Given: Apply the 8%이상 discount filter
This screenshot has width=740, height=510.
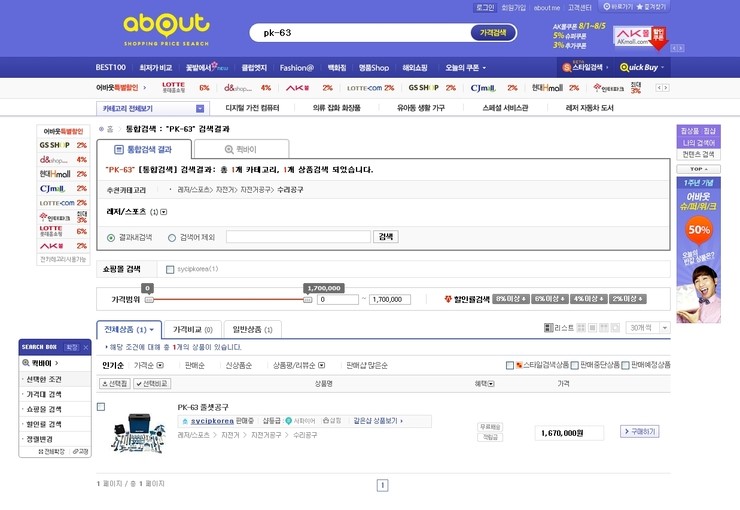Looking at the screenshot, I should coord(511,299).
